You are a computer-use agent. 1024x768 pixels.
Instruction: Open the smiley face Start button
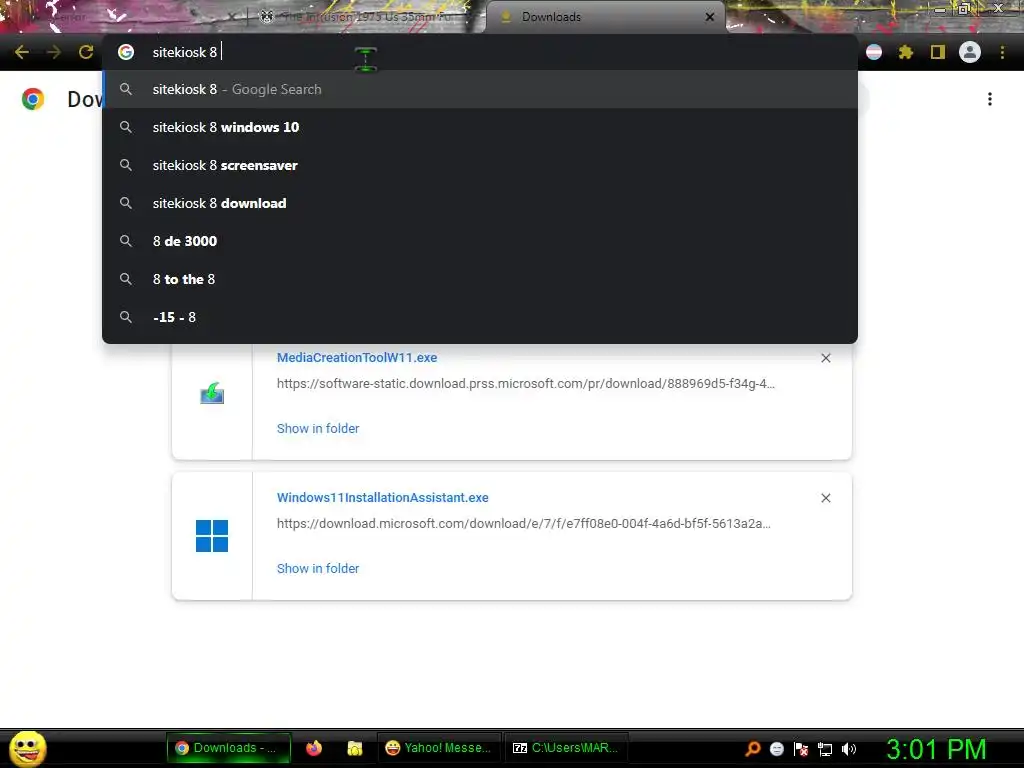click(28, 748)
